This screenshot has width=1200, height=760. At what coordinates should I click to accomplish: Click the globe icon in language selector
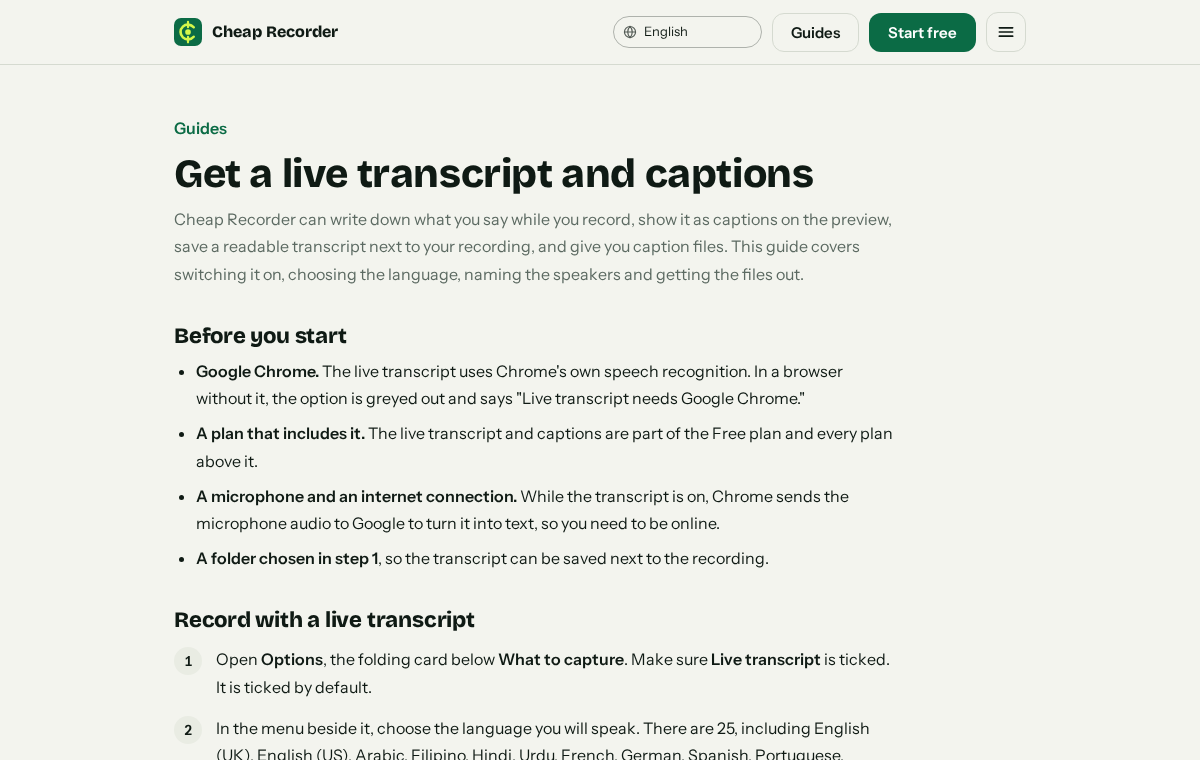click(x=630, y=32)
